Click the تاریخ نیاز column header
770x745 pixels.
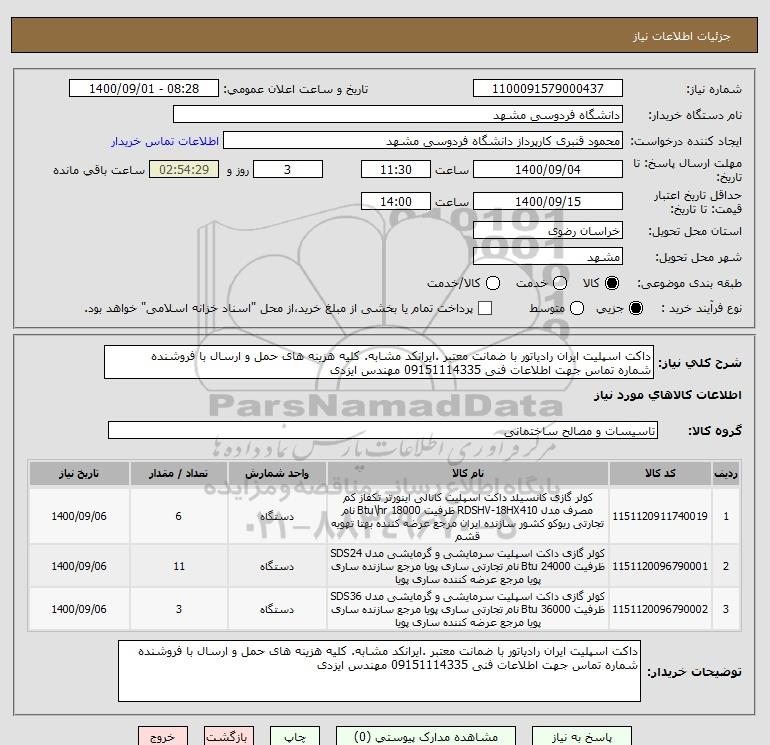click(79, 473)
